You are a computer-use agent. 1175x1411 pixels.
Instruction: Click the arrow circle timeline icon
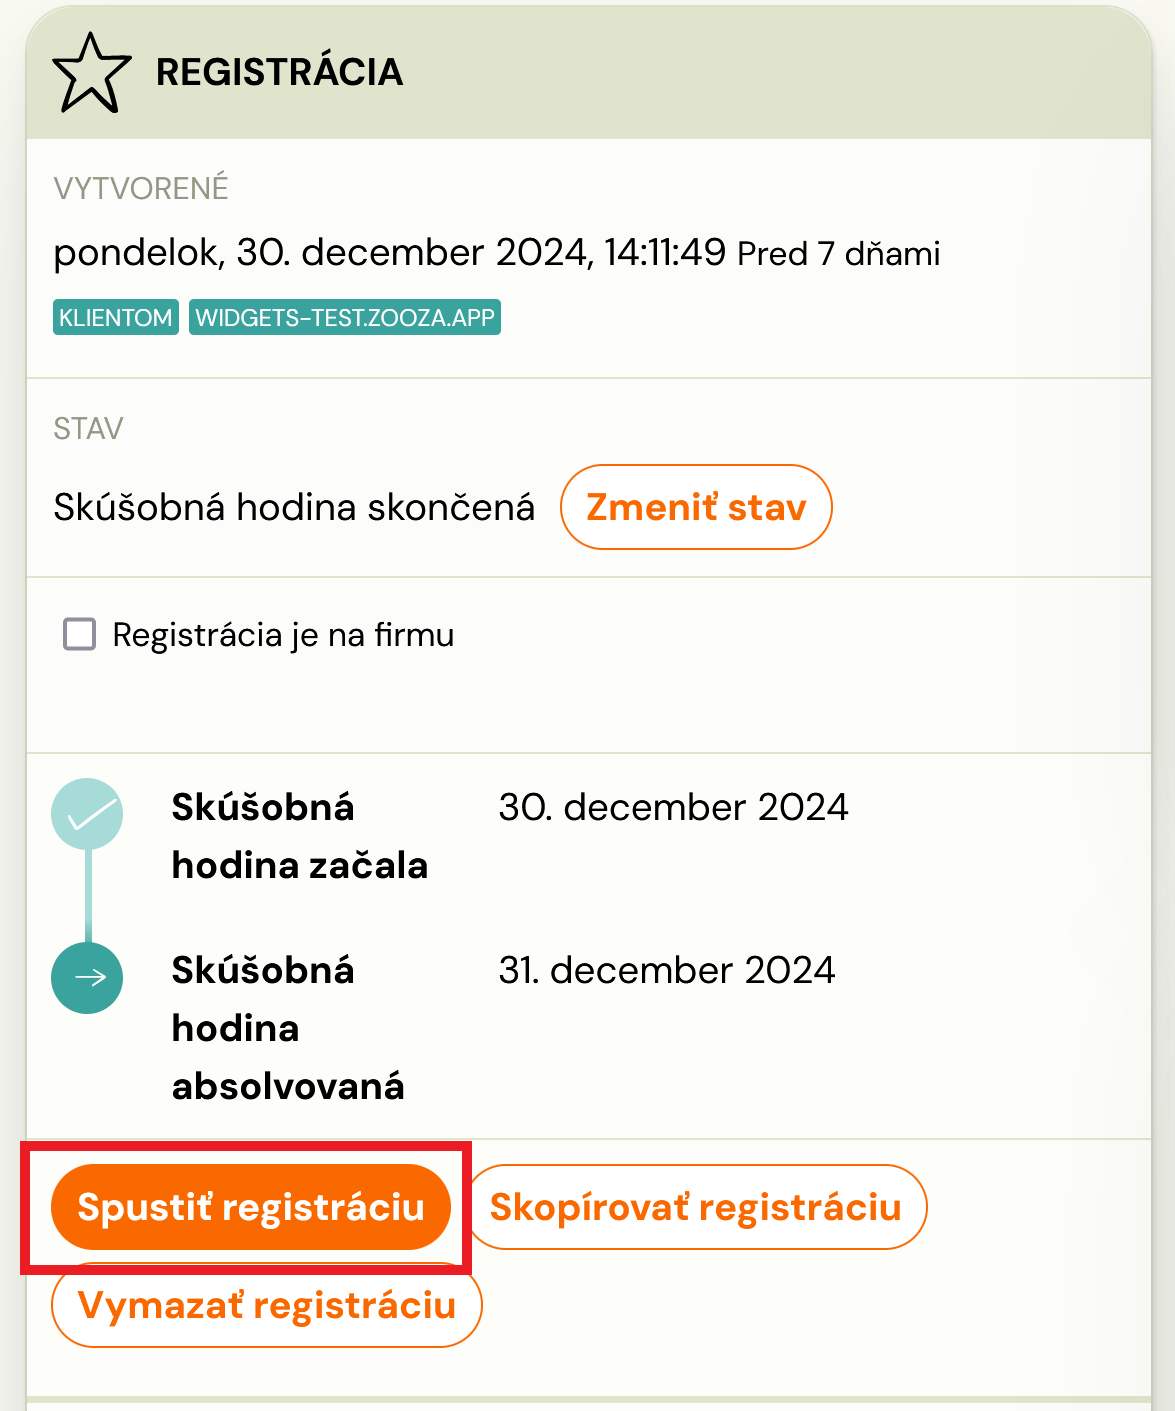pos(87,977)
